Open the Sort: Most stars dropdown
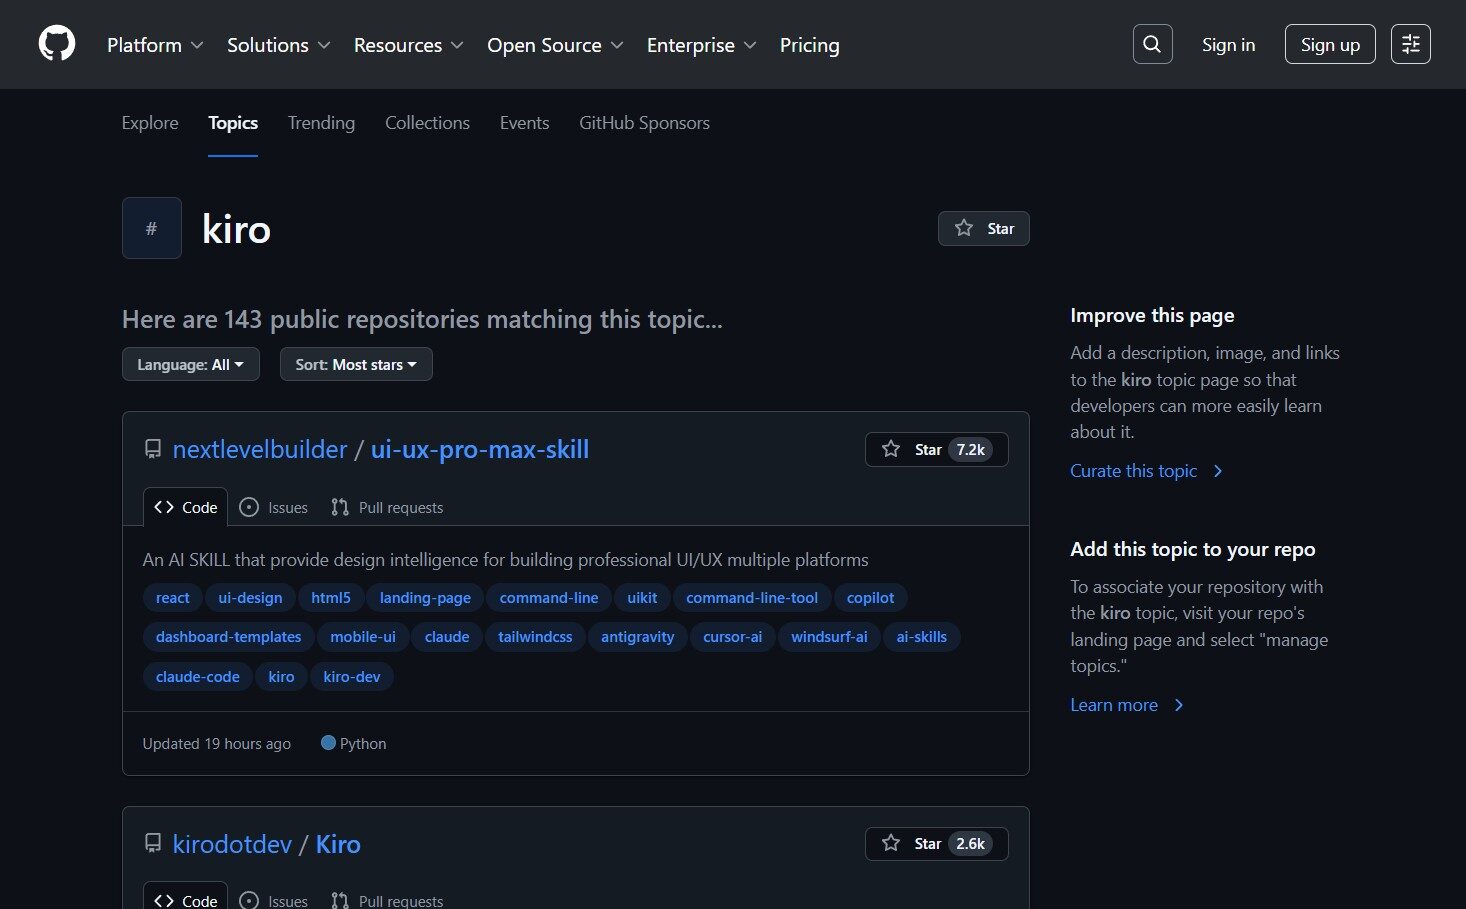The image size is (1466, 909). pyautogui.click(x=355, y=365)
